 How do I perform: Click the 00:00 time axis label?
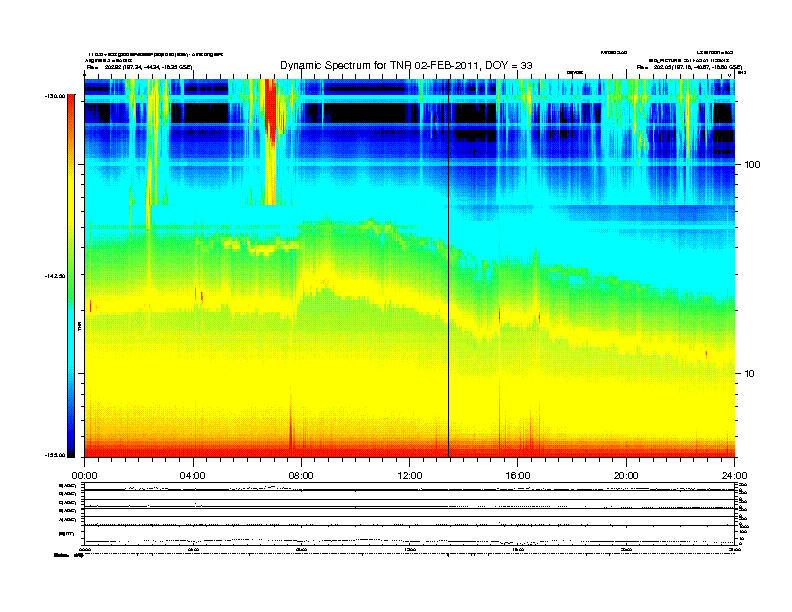click(x=84, y=476)
